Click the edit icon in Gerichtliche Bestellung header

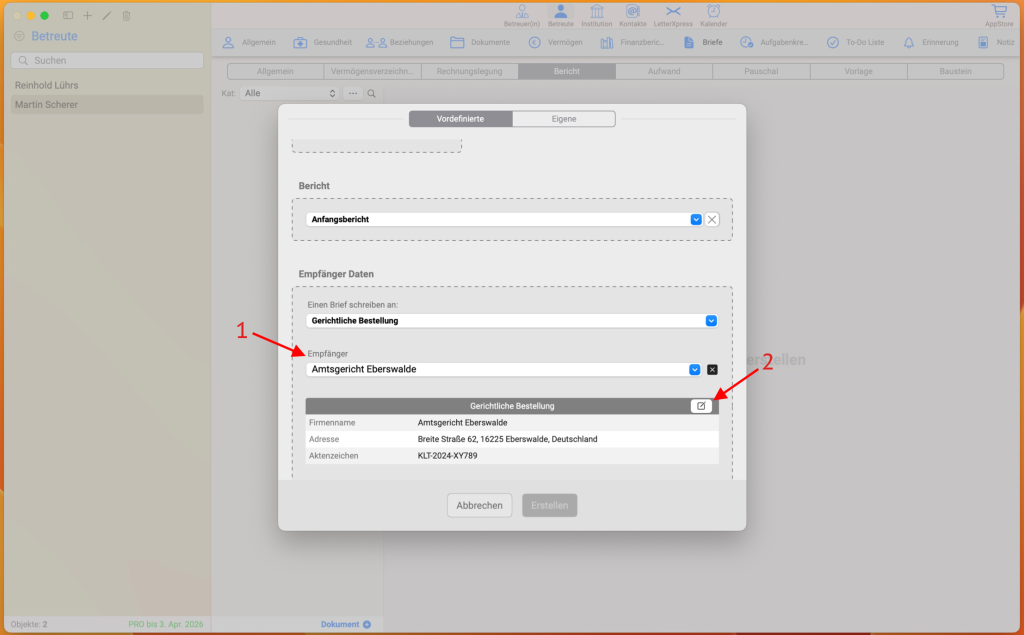pos(701,406)
